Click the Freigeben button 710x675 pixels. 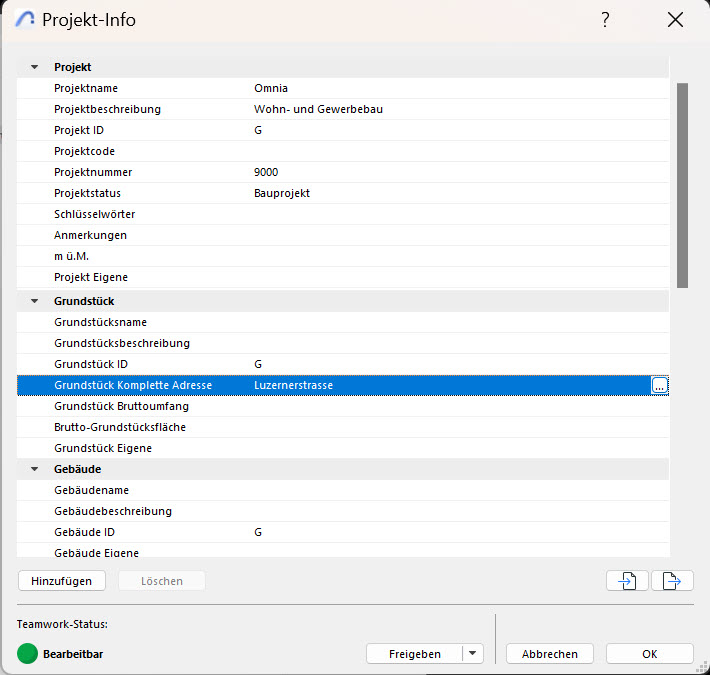point(414,654)
